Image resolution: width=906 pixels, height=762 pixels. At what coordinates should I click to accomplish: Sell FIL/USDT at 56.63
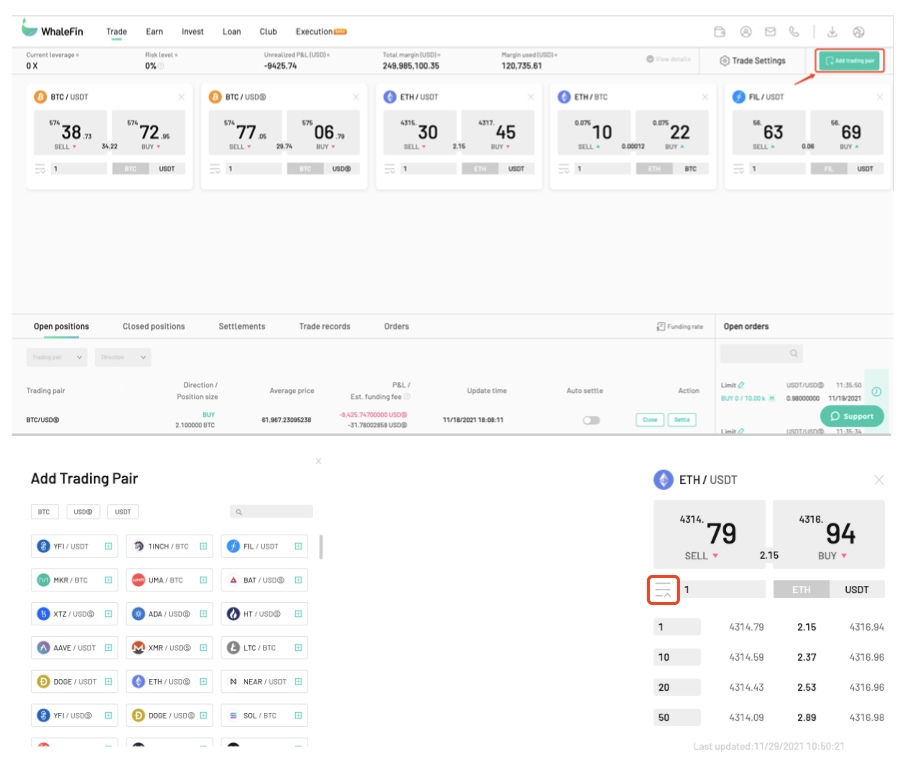click(x=768, y=133)
